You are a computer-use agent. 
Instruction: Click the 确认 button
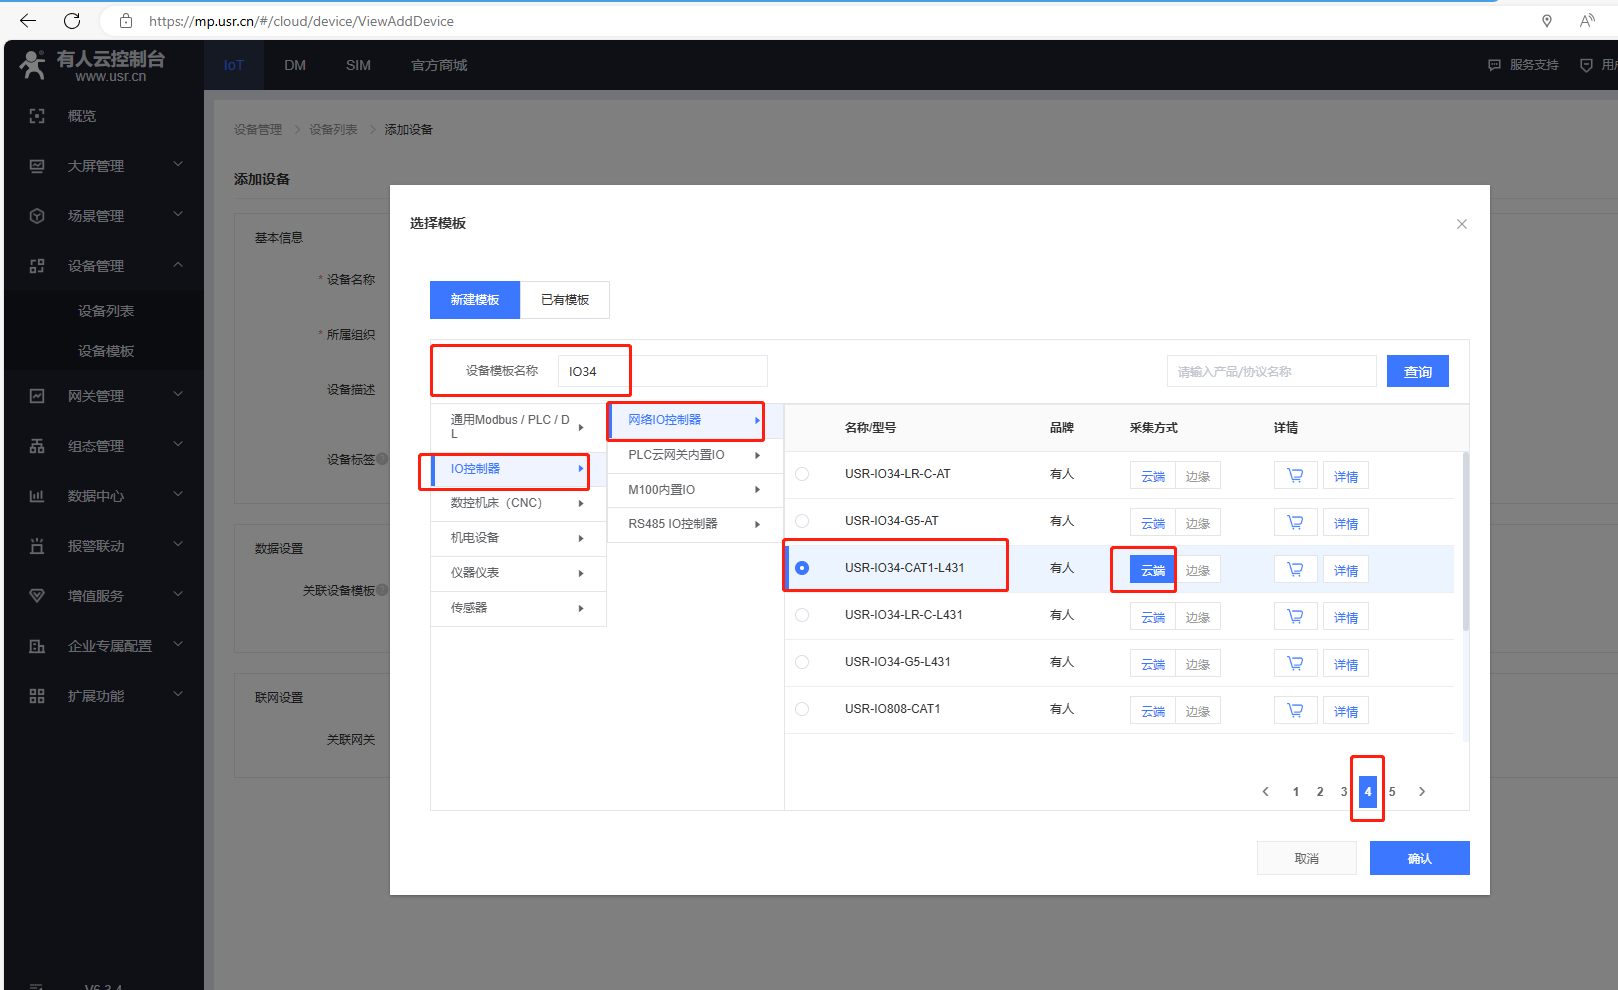click(1419, 858)
